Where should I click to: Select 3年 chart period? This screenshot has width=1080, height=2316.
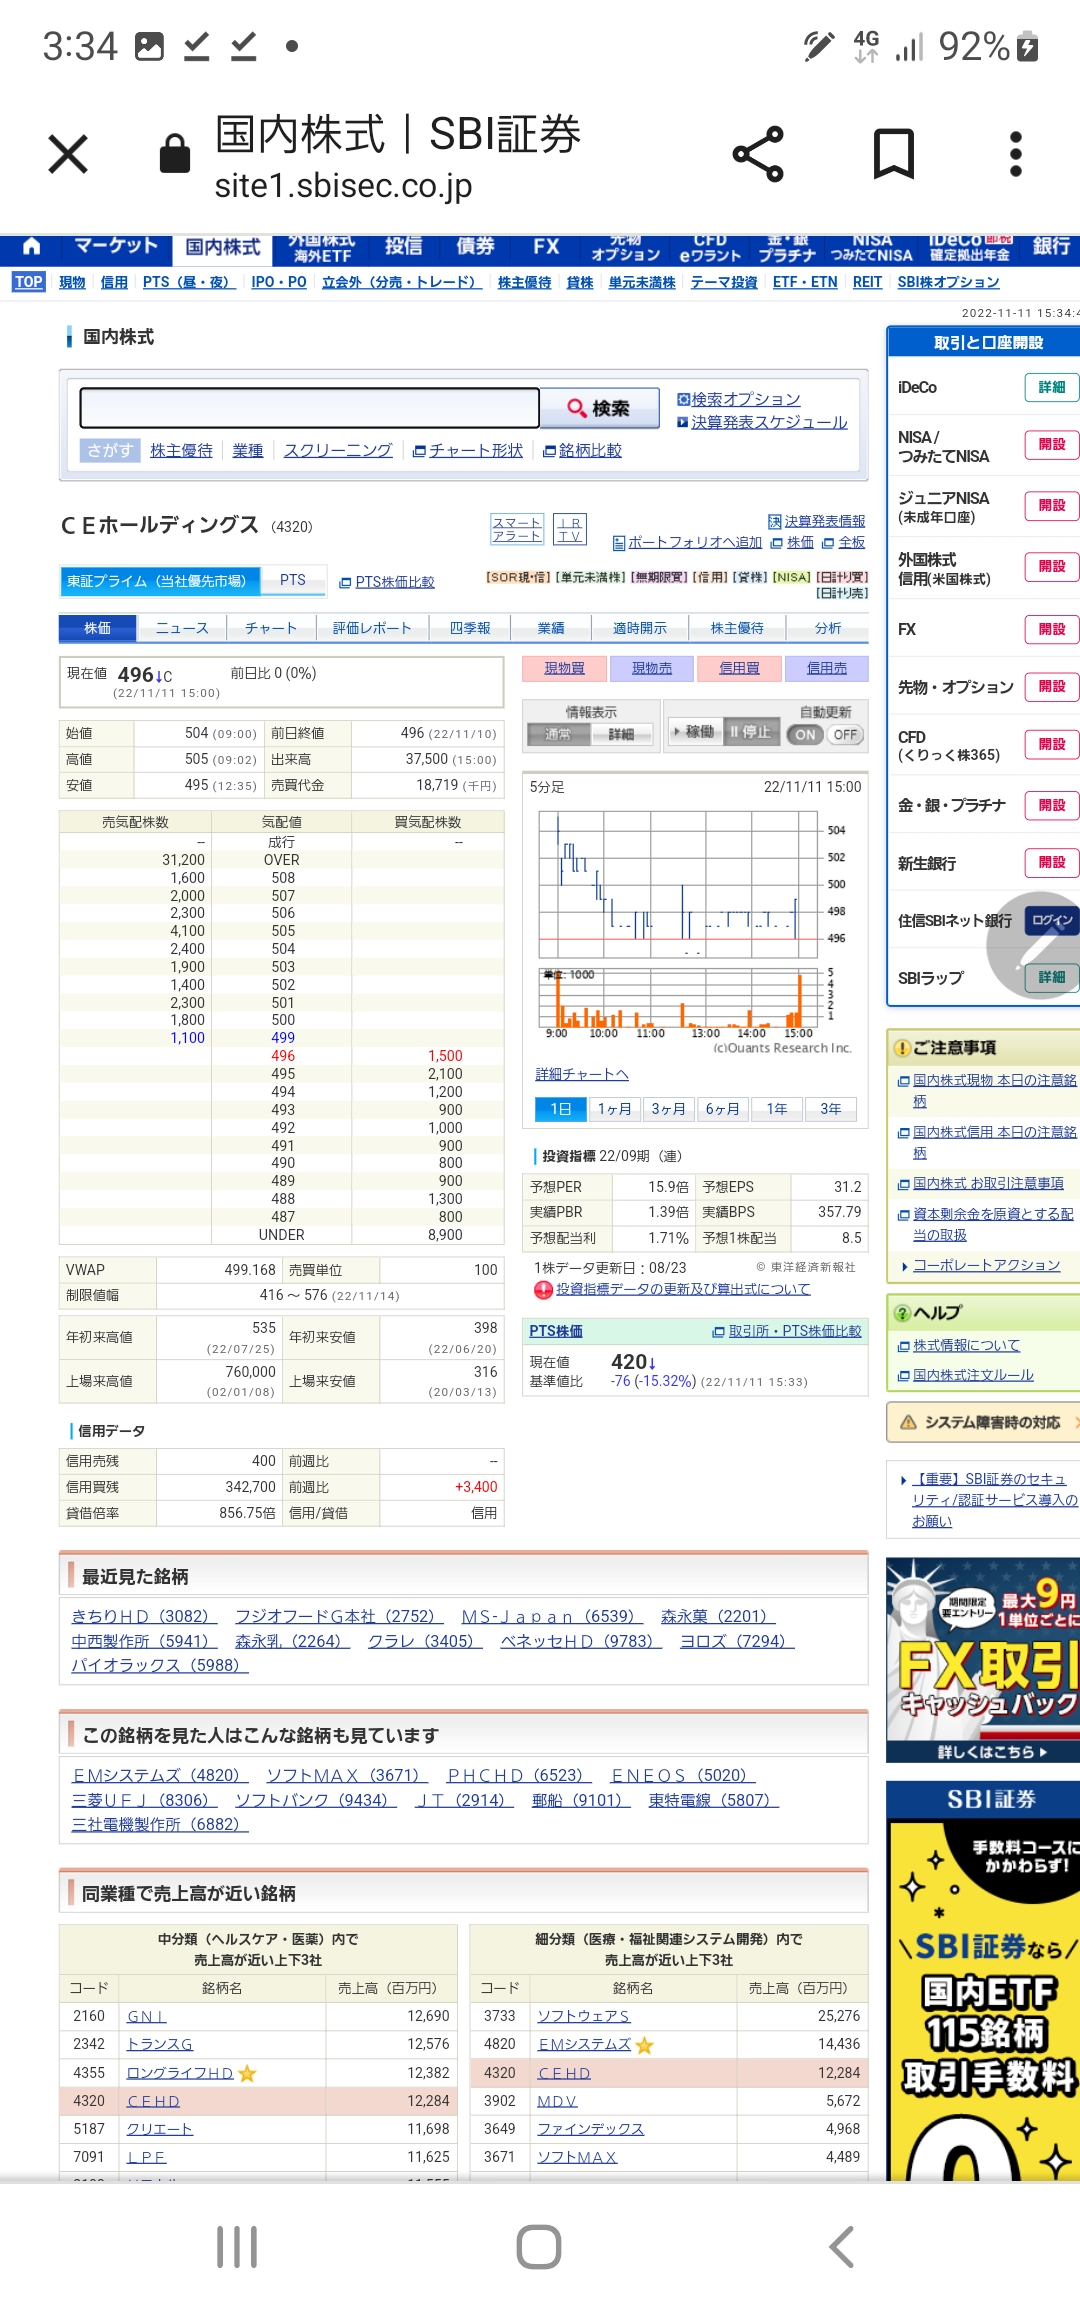click(831, 1109)
